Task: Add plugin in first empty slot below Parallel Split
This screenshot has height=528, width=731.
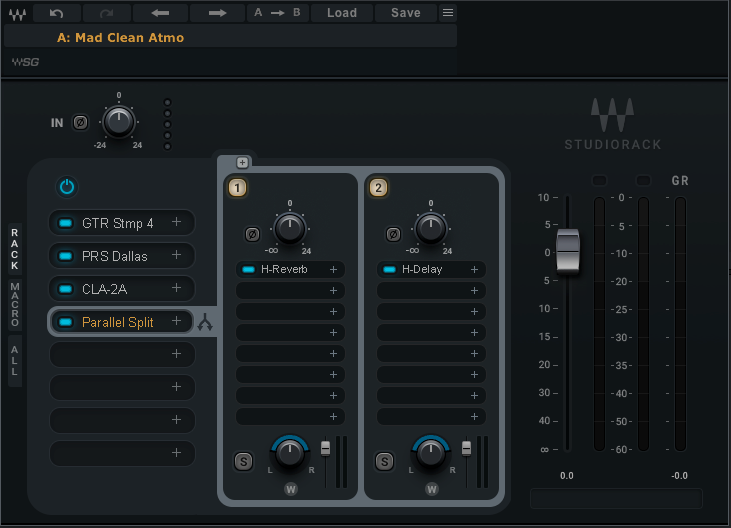Action: [x=176, y=354]
